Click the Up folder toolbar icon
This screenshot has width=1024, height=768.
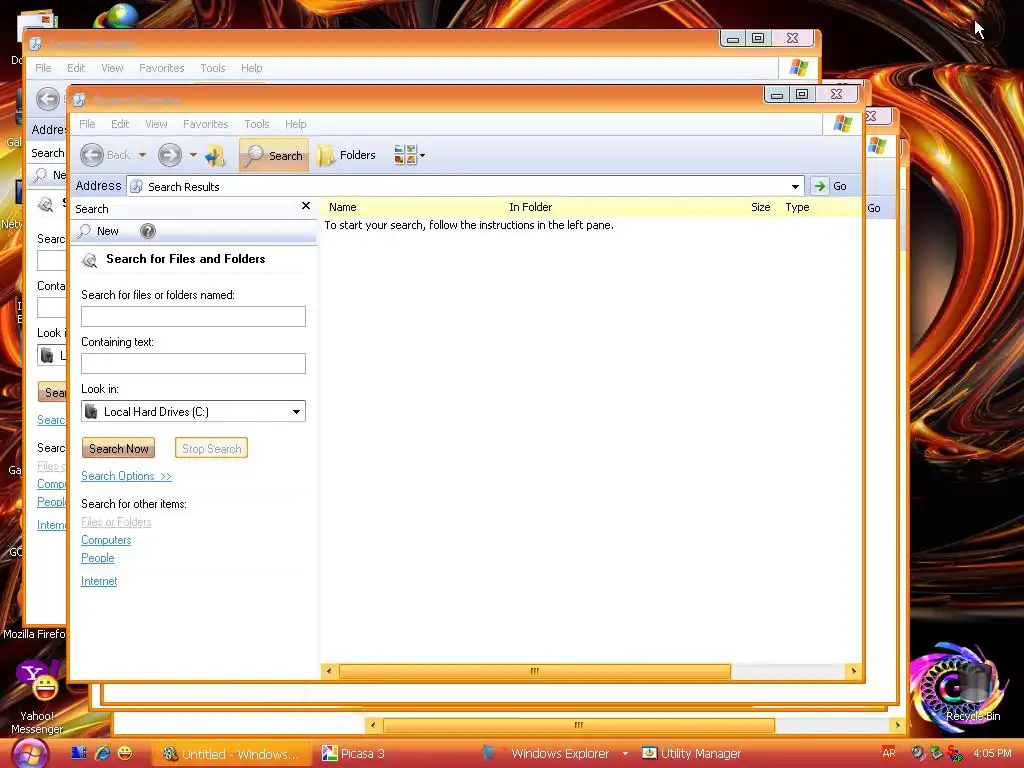[x=215, y=155]
